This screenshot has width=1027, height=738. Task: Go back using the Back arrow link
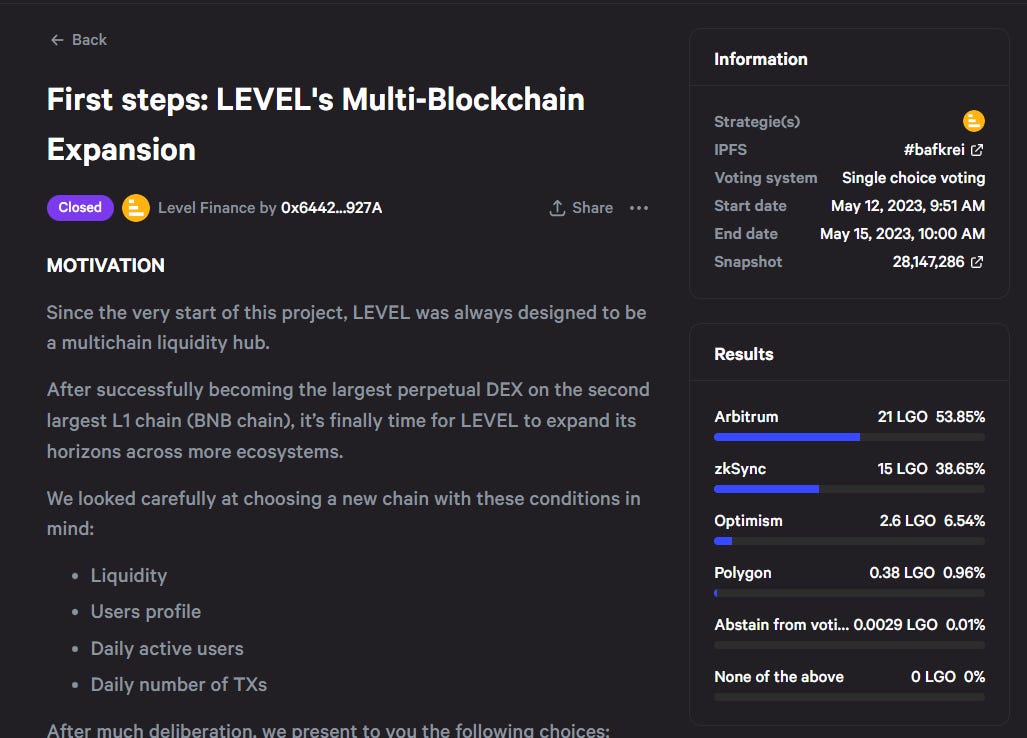(78, 40)
